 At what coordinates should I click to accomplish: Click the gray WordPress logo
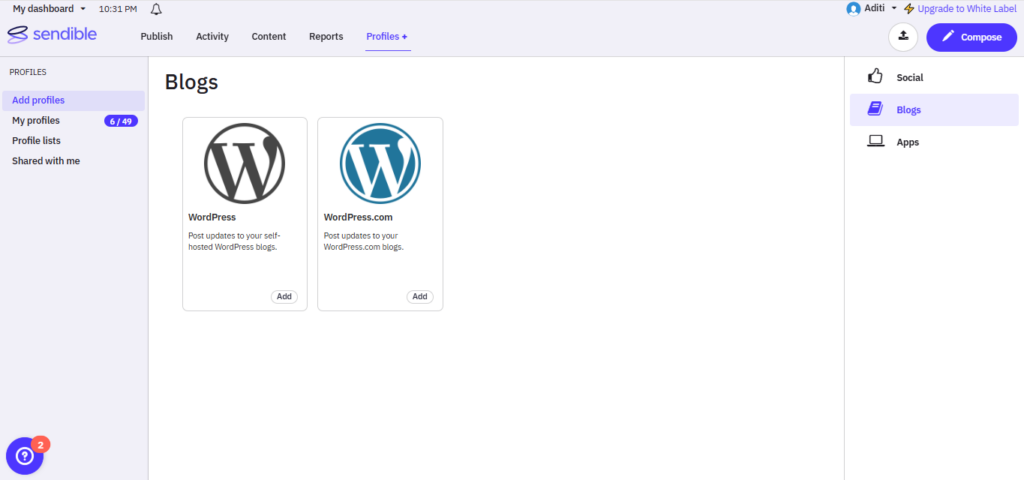(244, 163)
